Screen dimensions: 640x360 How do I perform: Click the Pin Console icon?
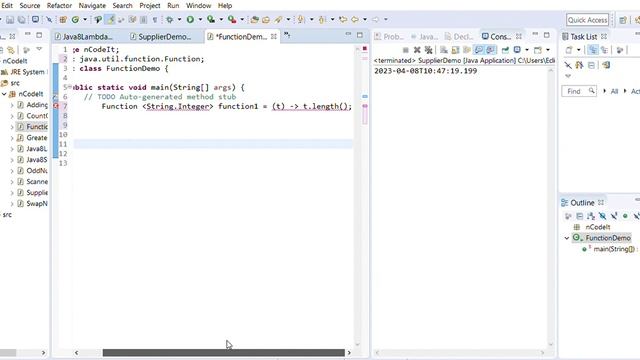tap(505, 50)
